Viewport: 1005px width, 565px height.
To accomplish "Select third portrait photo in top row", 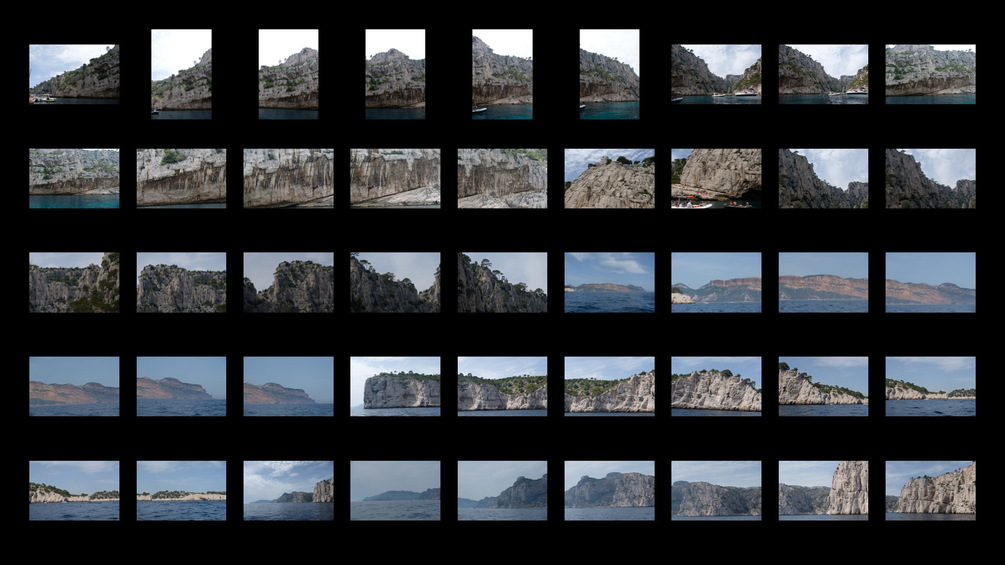I will point(395,74).
